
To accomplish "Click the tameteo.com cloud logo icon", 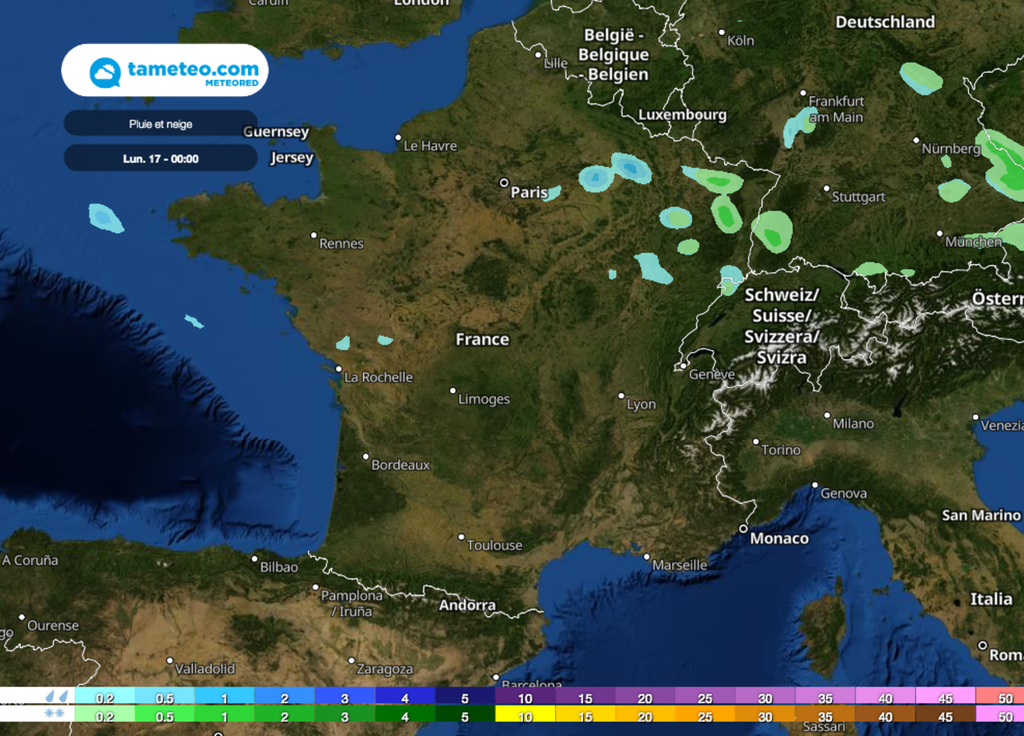I will coord(105,72).
